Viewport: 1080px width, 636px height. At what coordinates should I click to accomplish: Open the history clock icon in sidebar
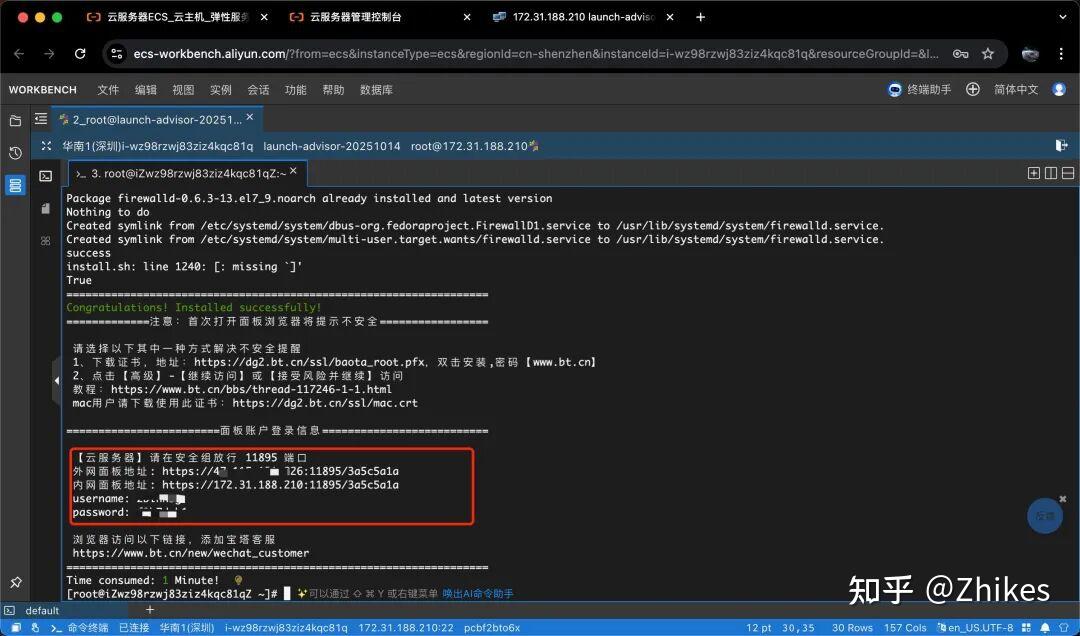click(15, 153)
